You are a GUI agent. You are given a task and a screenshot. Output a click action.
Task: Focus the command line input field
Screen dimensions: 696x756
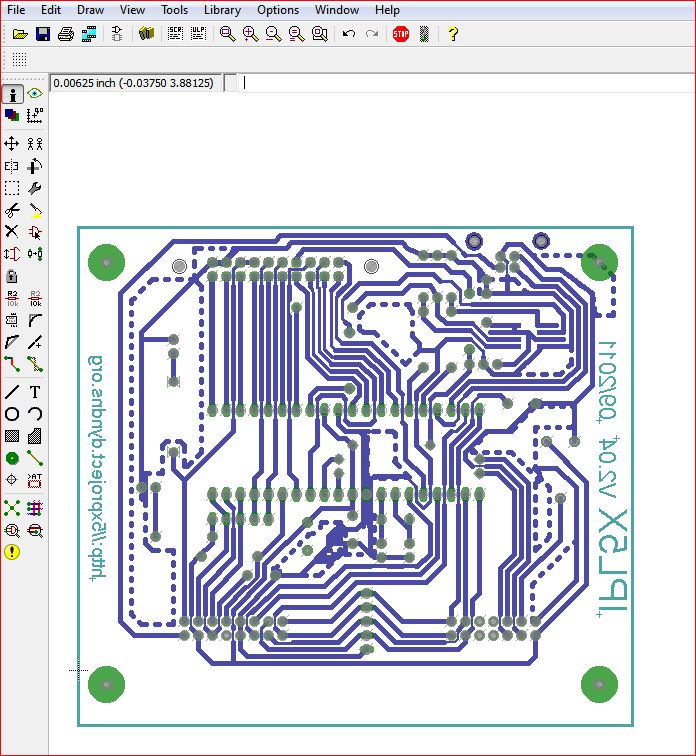click(466, 83)
